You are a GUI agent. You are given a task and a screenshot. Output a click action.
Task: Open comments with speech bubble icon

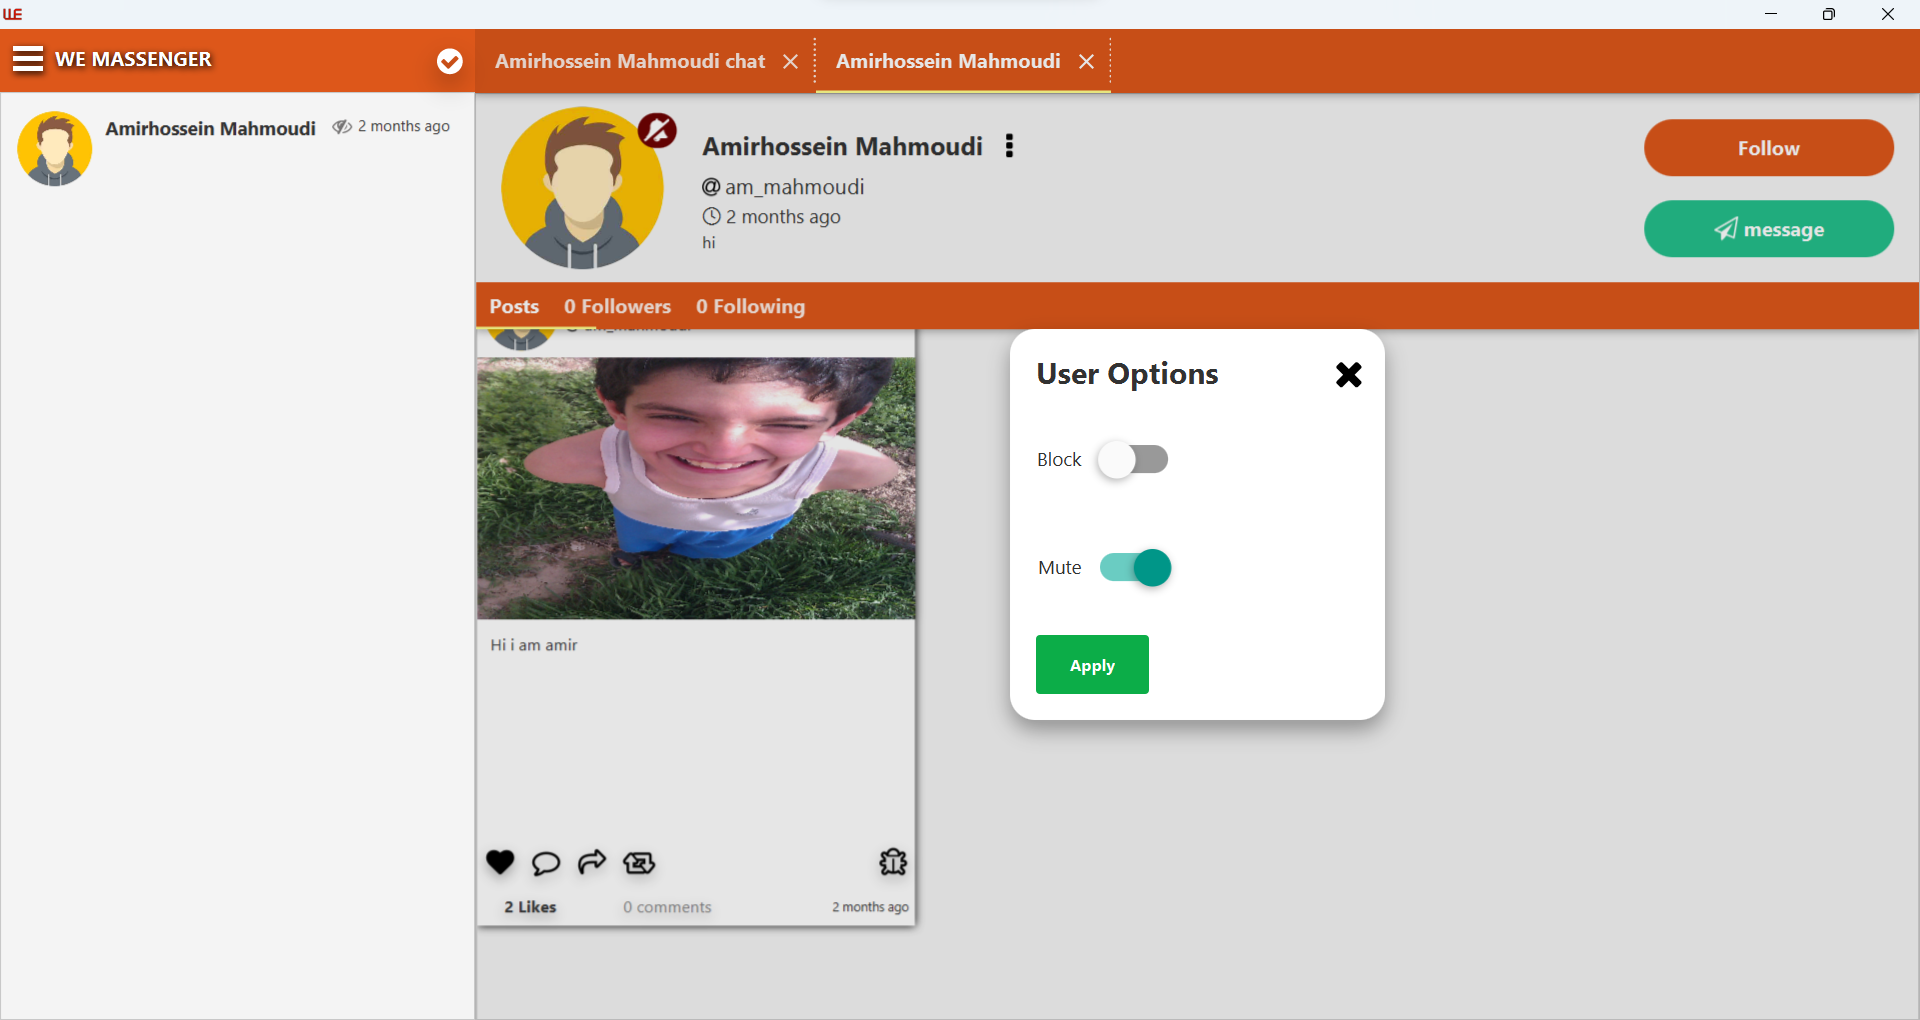[x=546, y=863]
